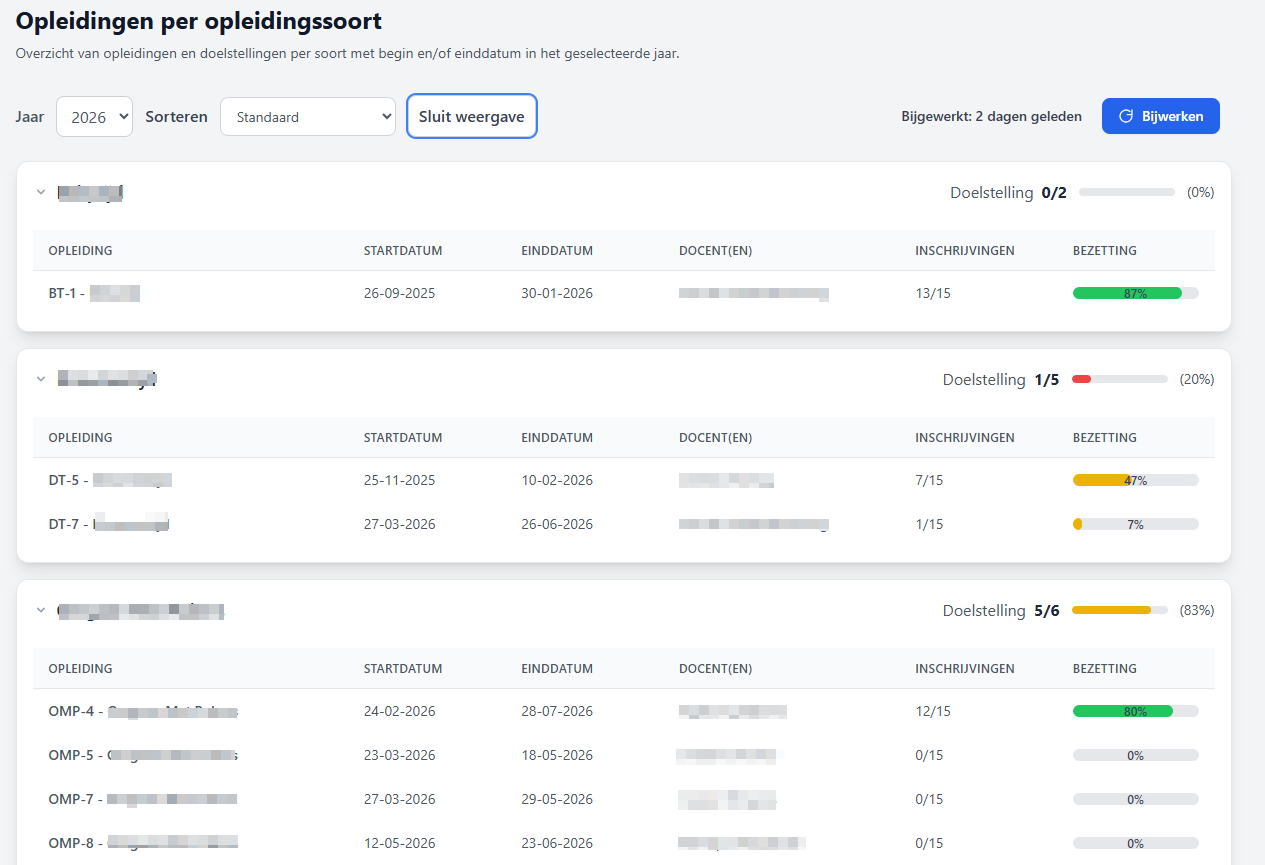Select the OMP-8 opleiding row

click(142, 843)
